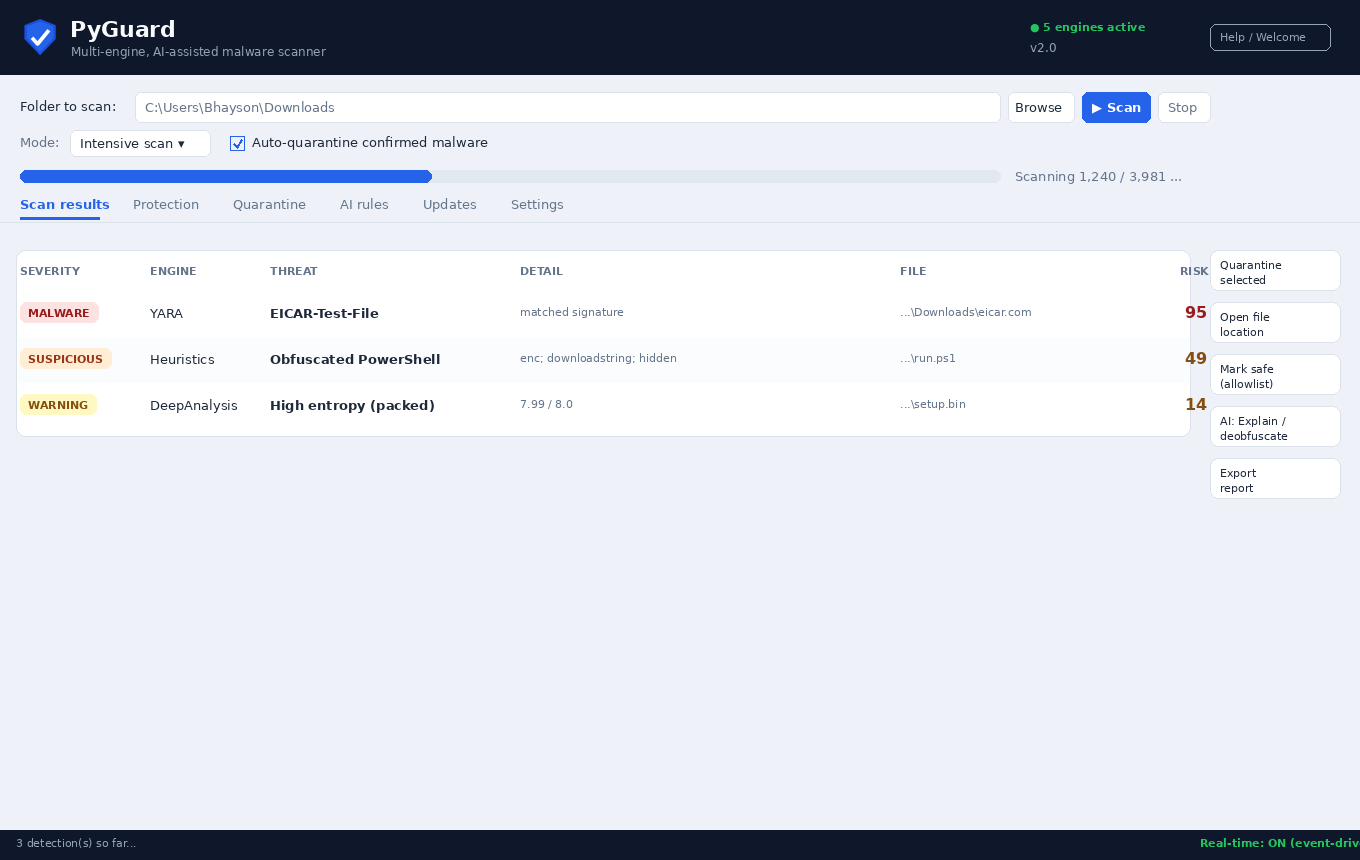1360x860 pixels.
Task: Start scanning with the Scan button
Action: tap(1116, 108)
